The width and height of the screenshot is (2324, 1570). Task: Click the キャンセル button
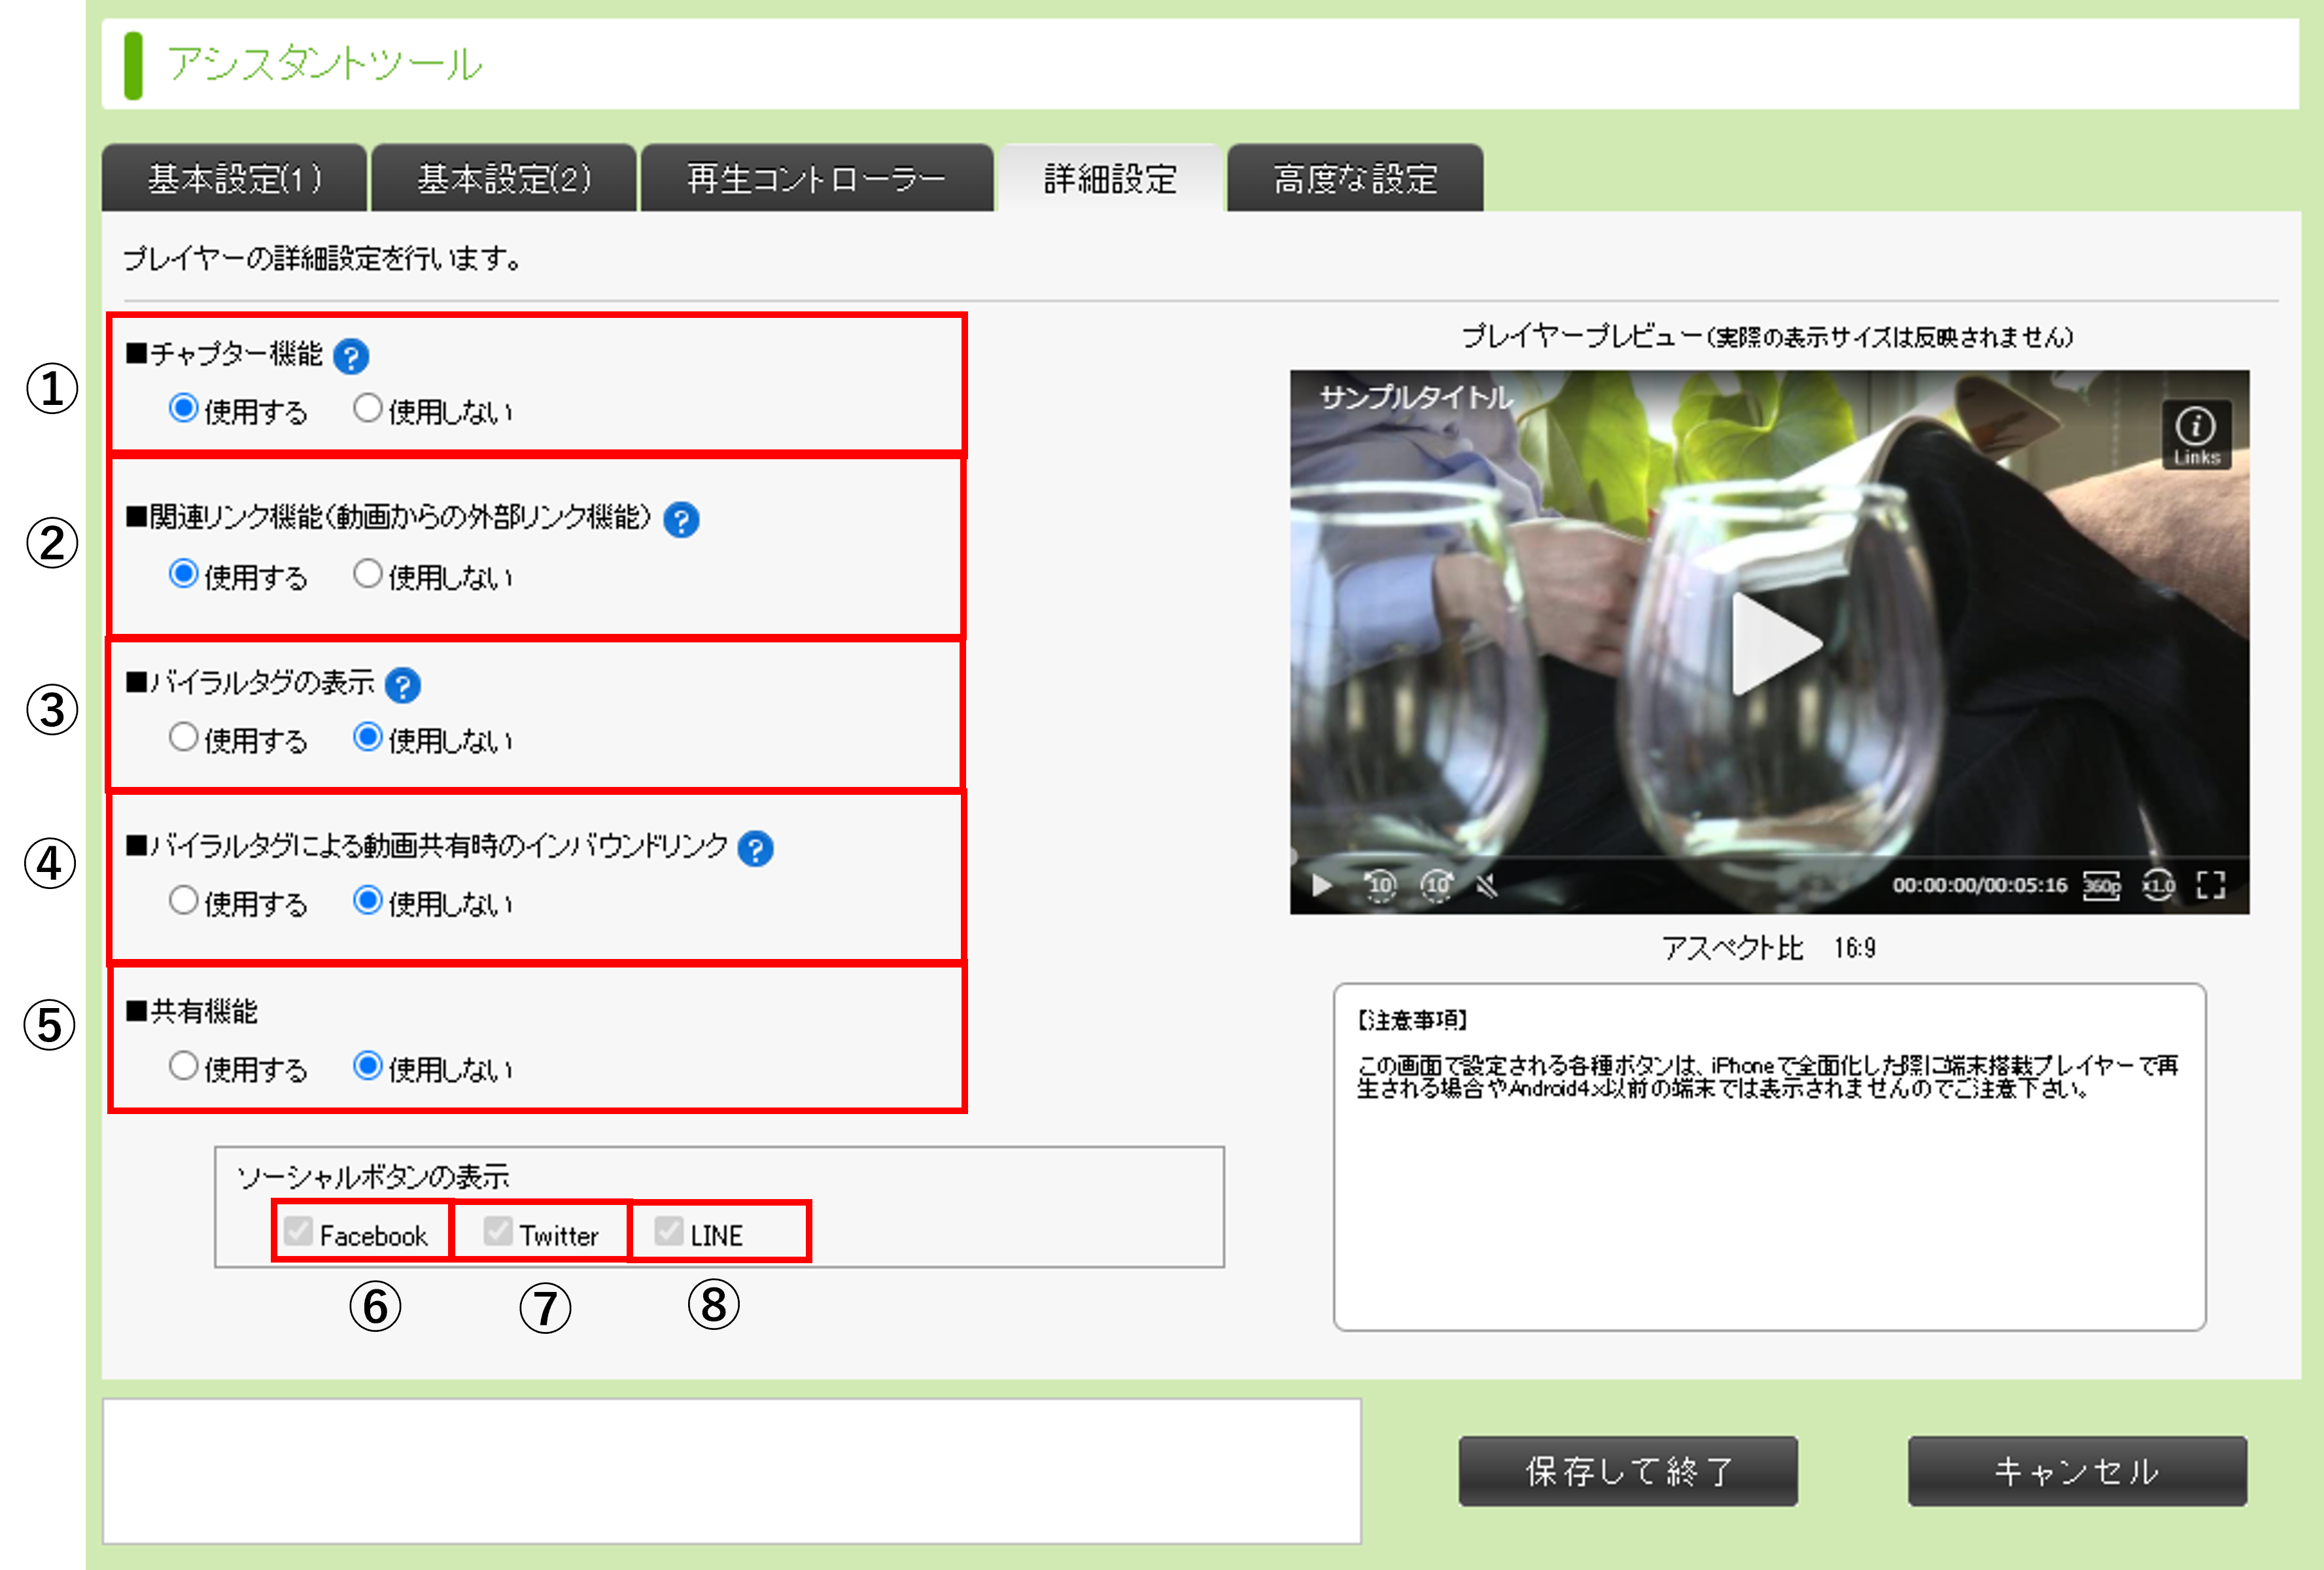[2077, 1471]
